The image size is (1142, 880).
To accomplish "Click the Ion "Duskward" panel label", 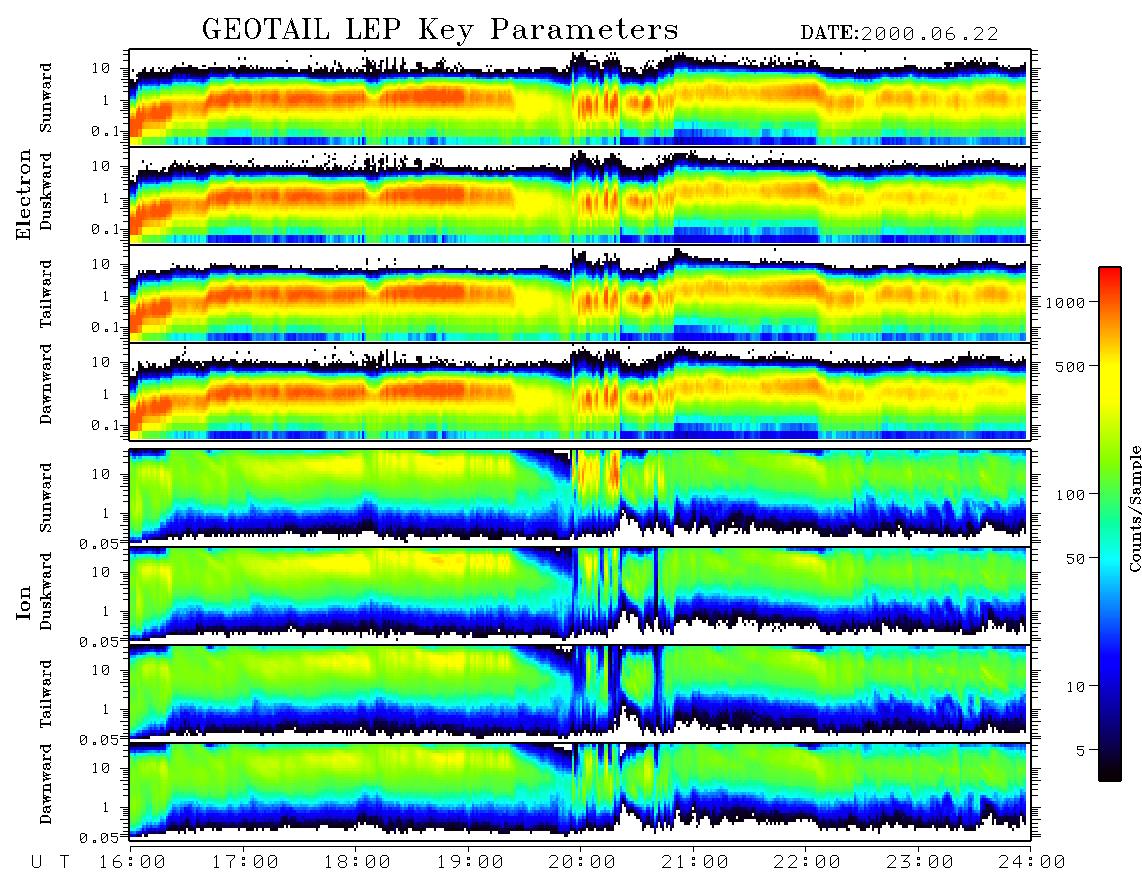I will click(x=46, y=591).
